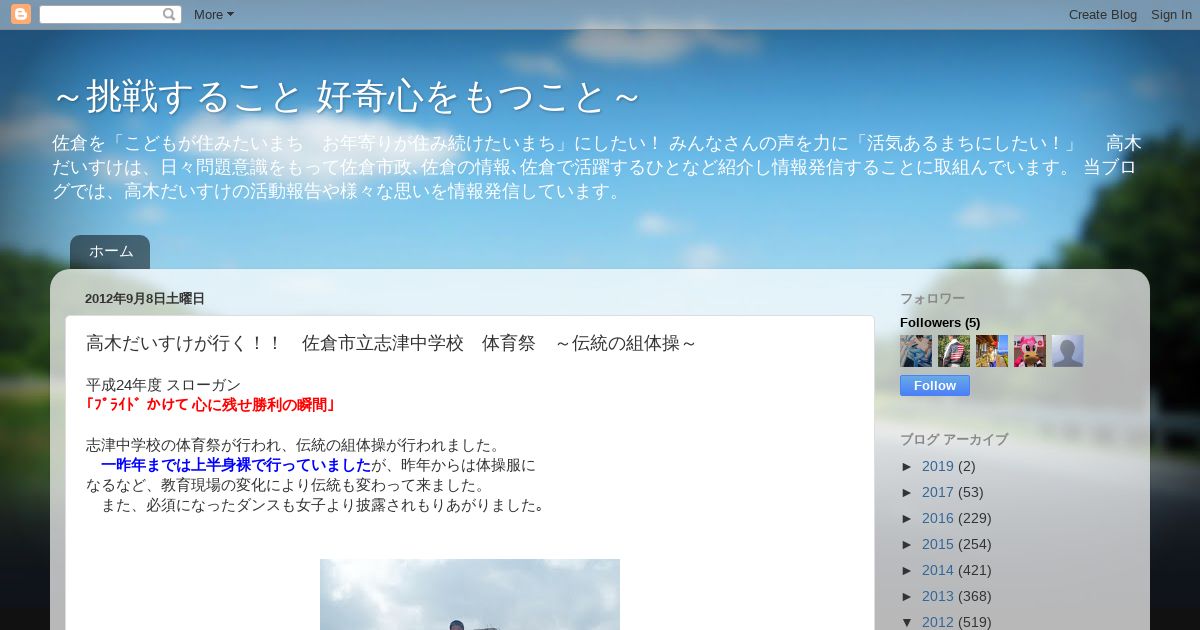
Task: Select the ホーム tab
Action: coord(110,252)
